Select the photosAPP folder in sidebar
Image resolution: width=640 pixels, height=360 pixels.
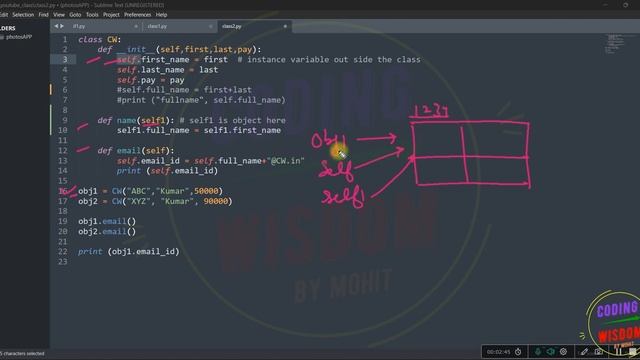(19, 37)
